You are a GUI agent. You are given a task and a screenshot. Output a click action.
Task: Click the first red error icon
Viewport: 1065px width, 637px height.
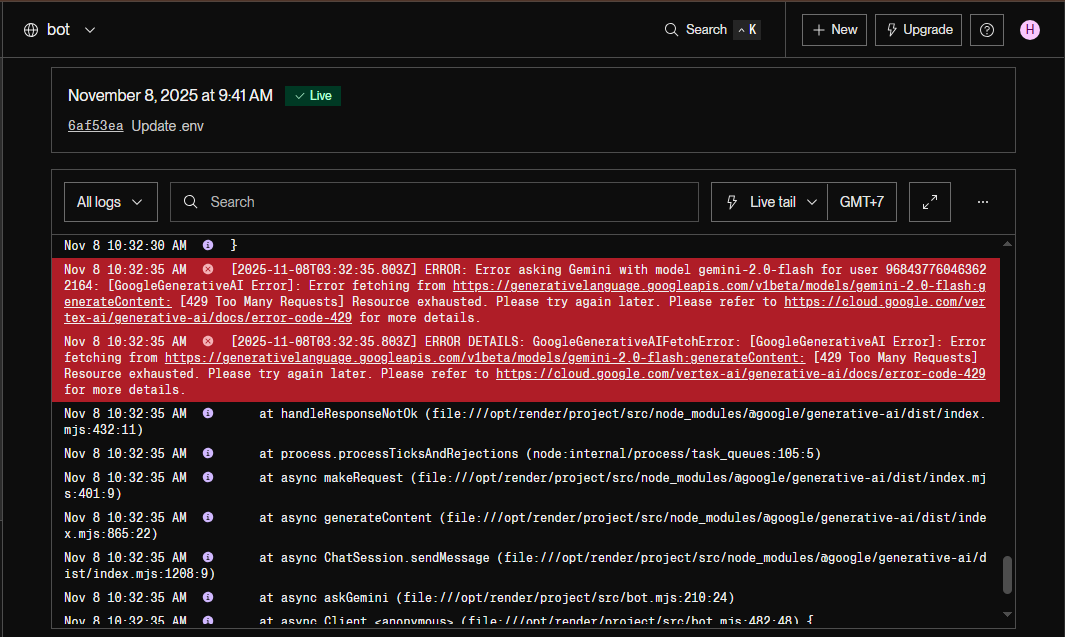[x=208, y=270]
